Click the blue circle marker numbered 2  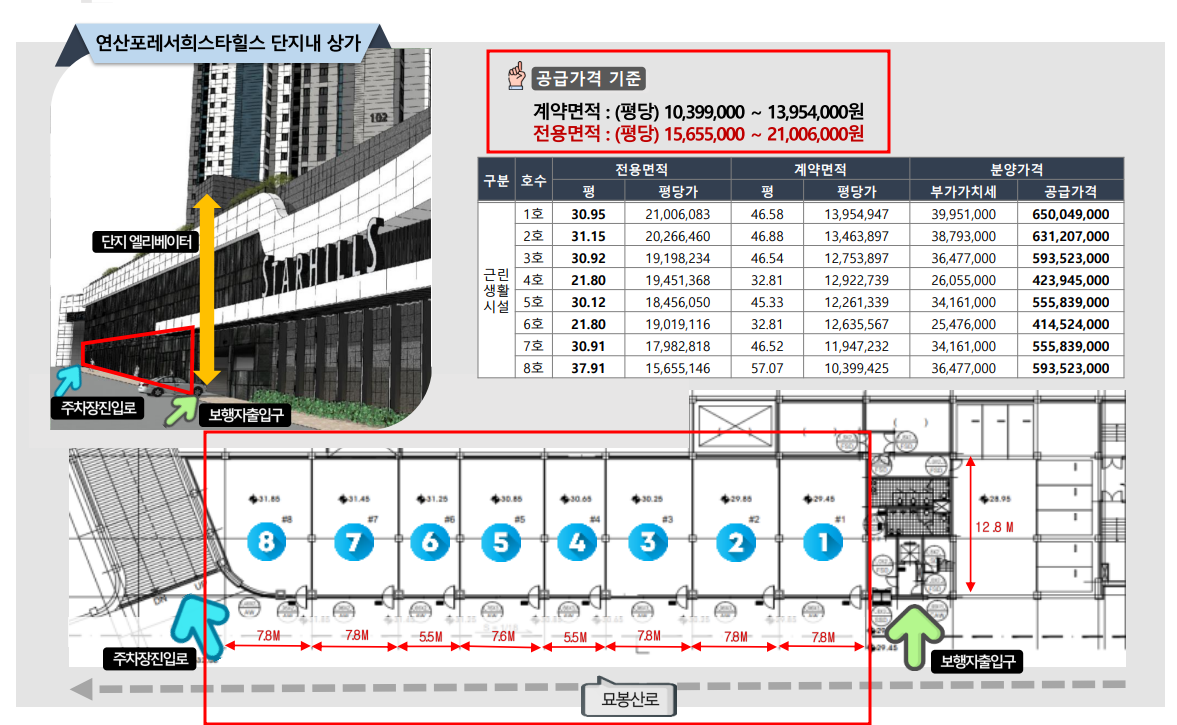pyautogui.click(x=736, y=542)
